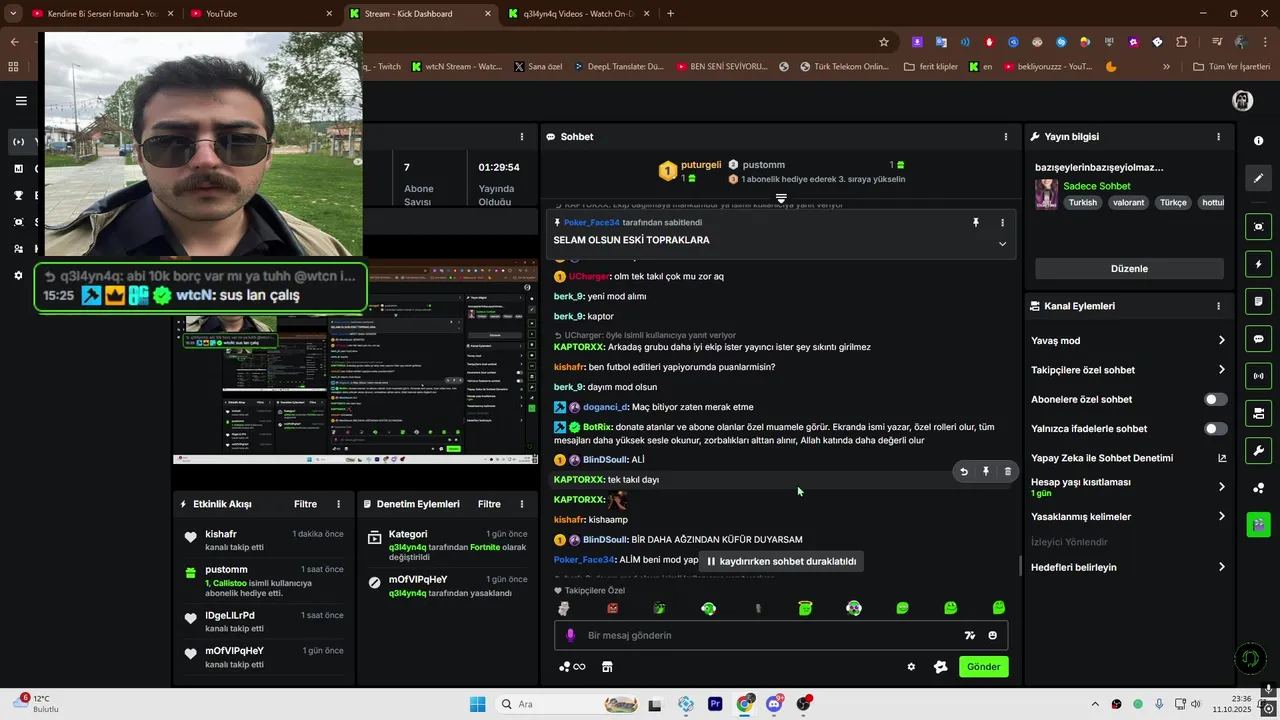Screen dimensions: 1280x720
Task: Resume chat via kaydırırken sohbet duraklatıldı
Action: click(781, 561)
